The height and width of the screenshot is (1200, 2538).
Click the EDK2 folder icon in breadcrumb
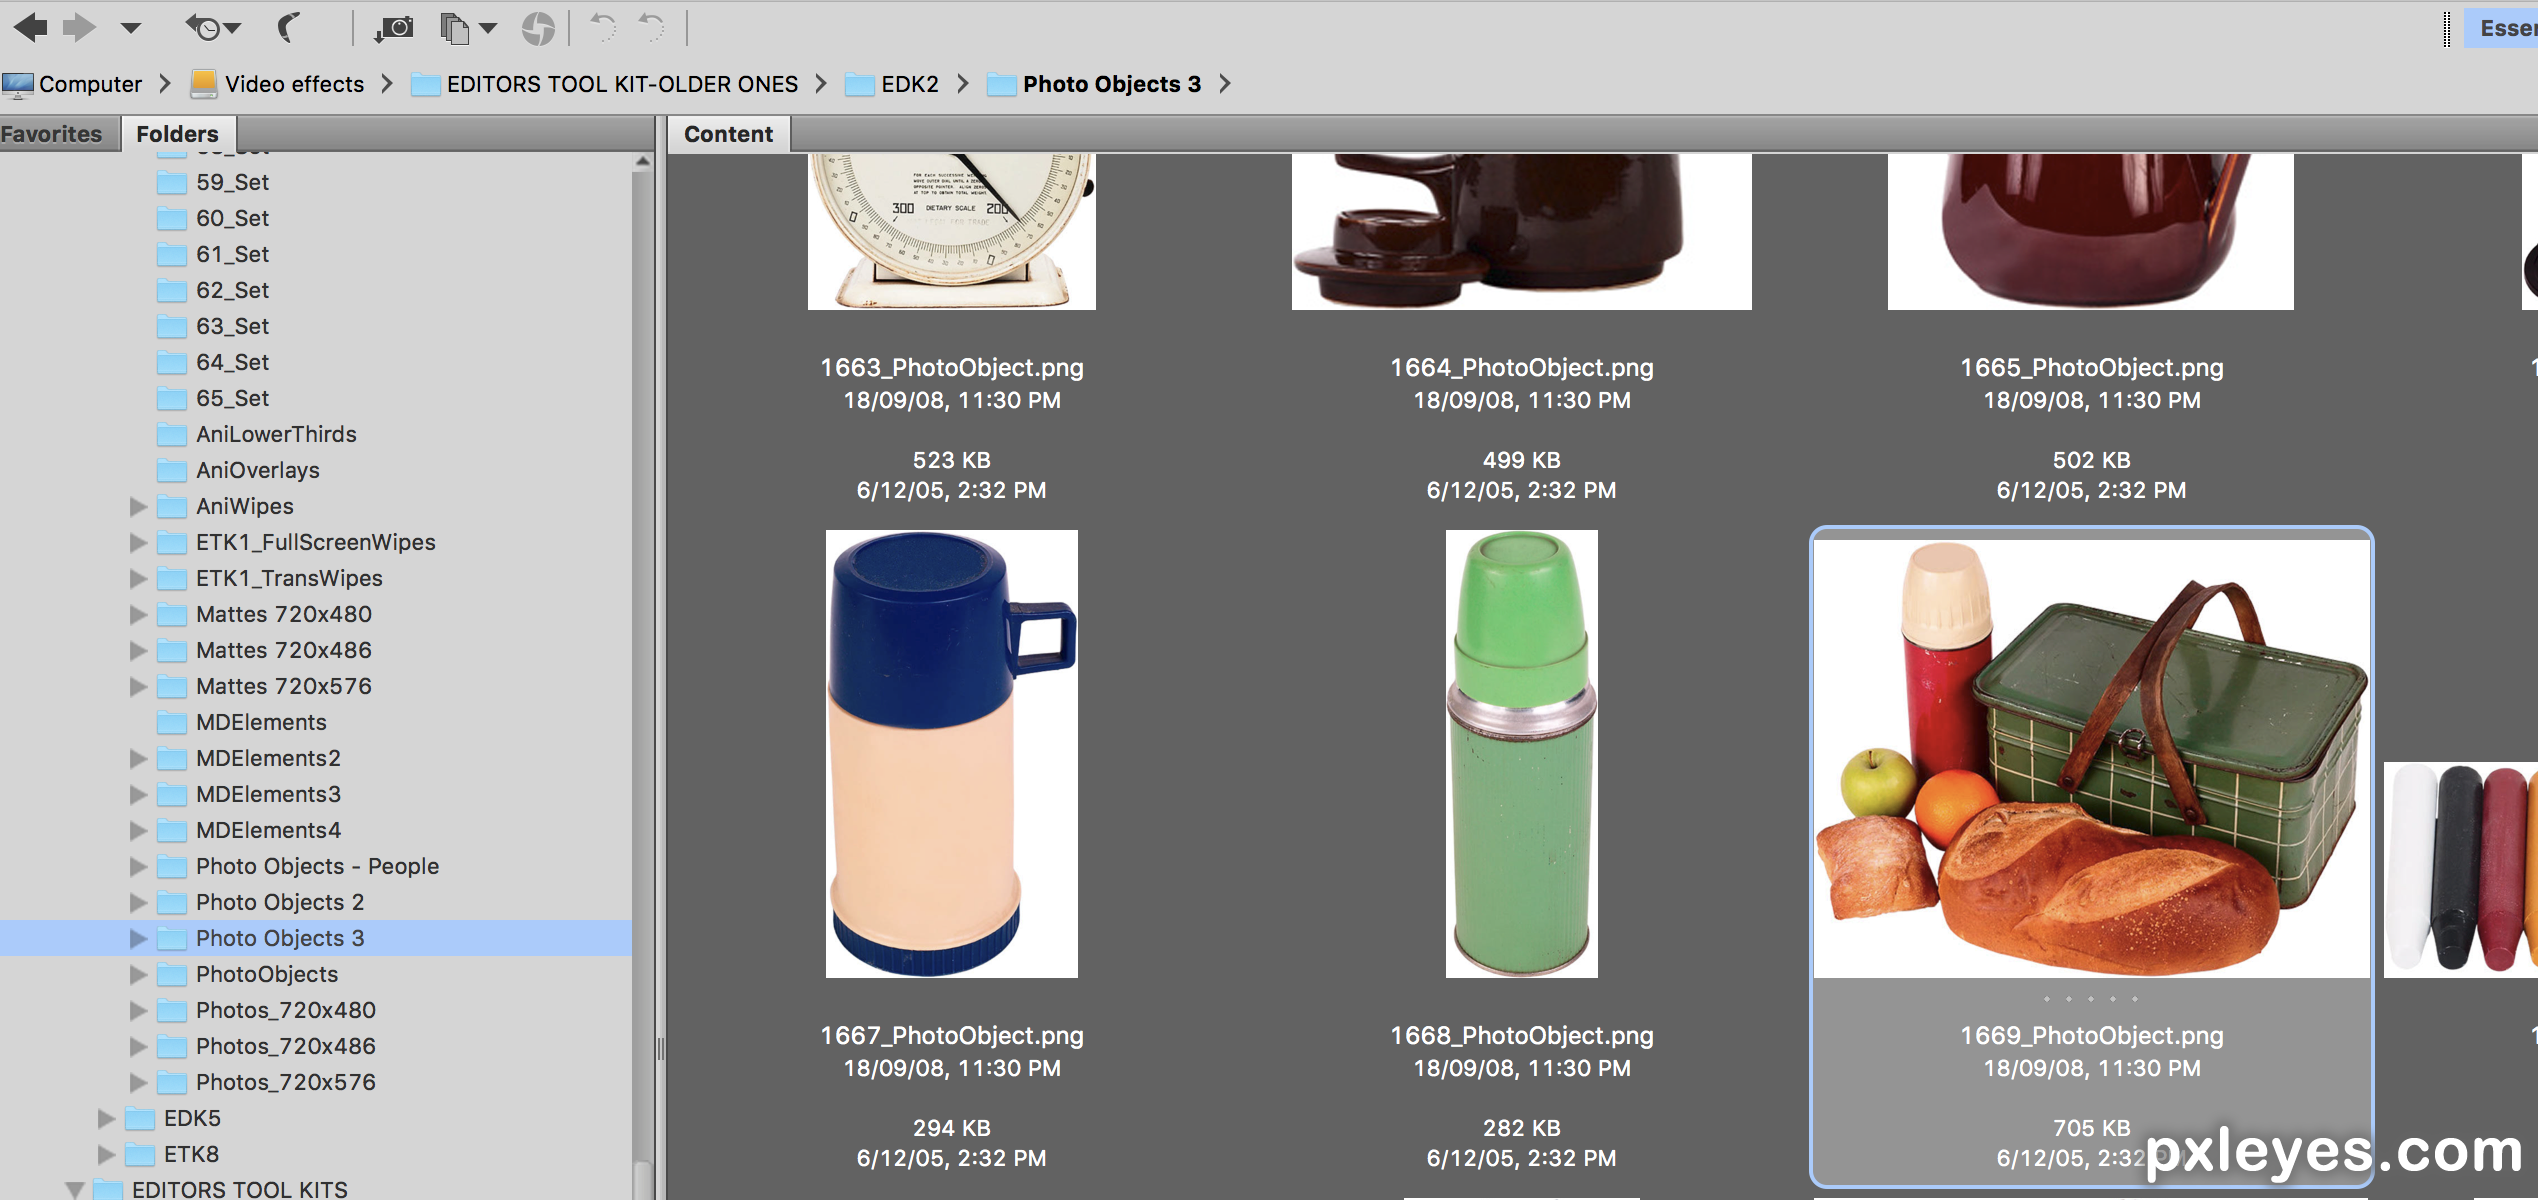coord(860,84)
